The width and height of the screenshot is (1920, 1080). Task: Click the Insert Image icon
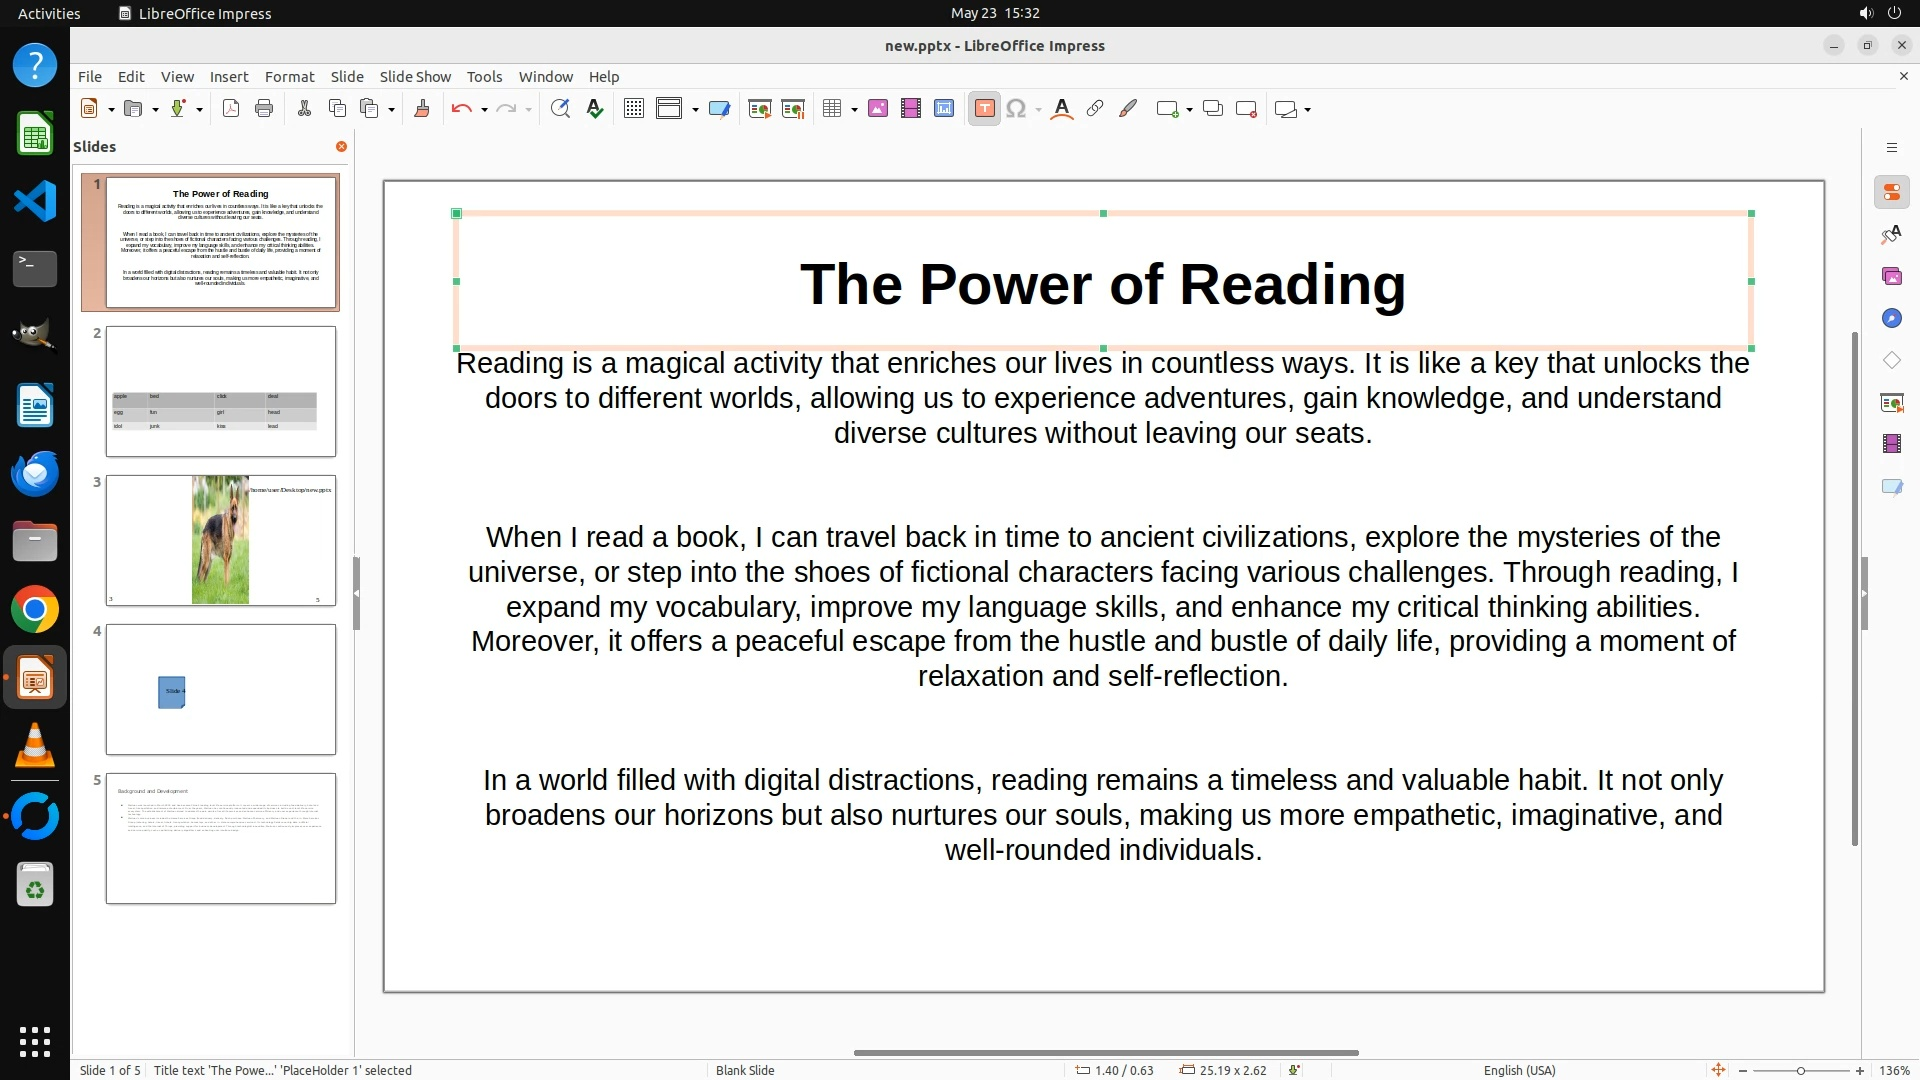point(878,109)
